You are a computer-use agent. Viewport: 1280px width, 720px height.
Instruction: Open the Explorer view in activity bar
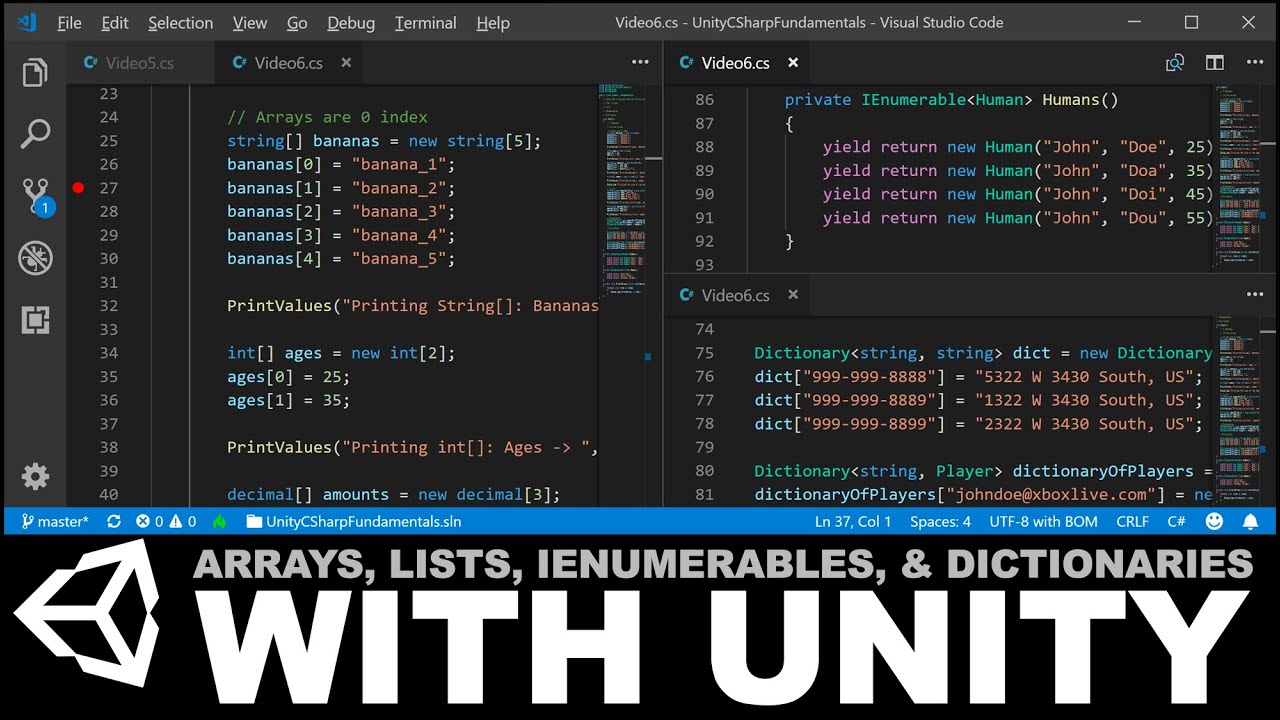click(35, 73)
